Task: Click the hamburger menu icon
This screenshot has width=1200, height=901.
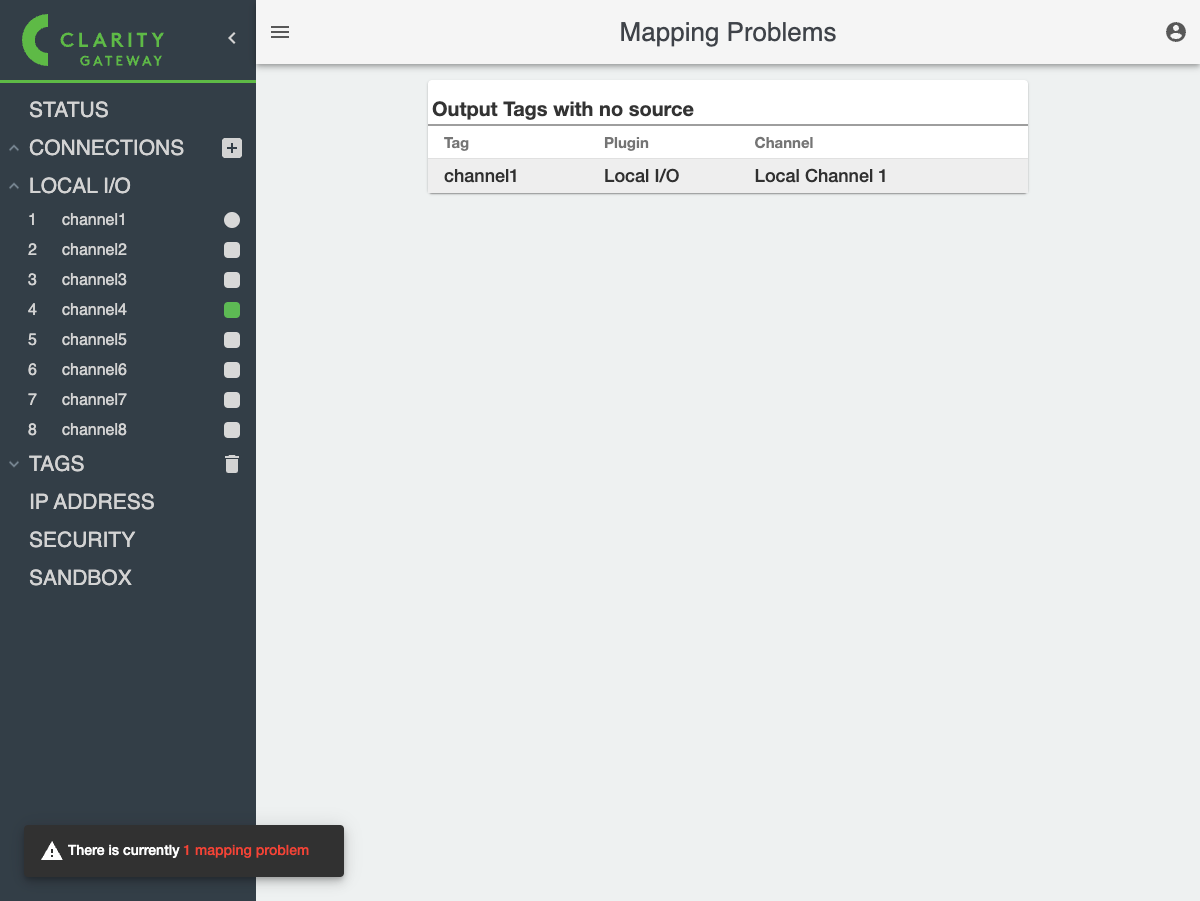Action: [280, 32]
